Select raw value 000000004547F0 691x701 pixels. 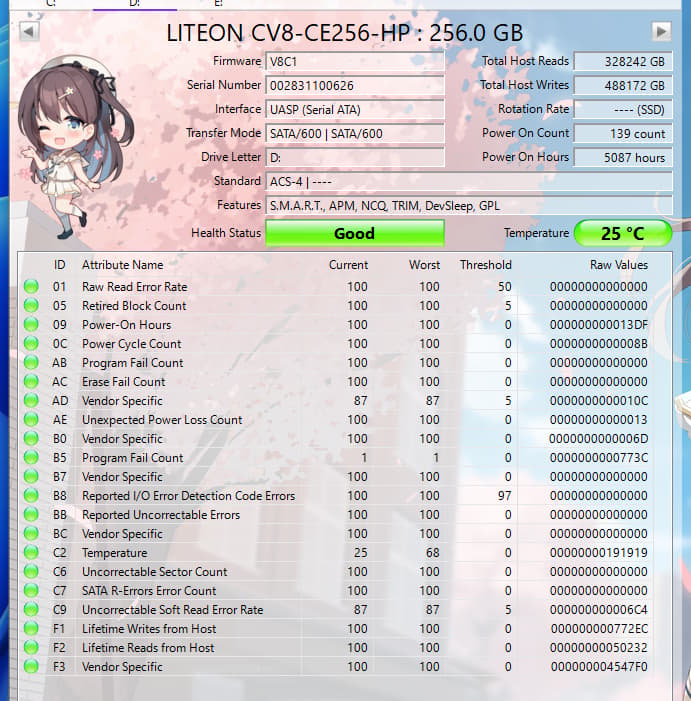[599, 667]
